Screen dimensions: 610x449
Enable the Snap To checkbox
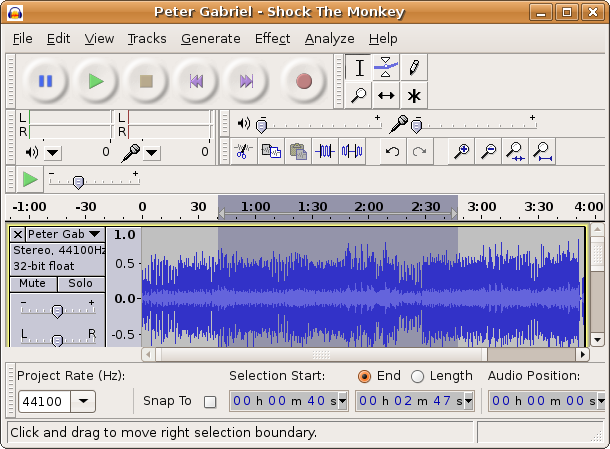(210, 402)
